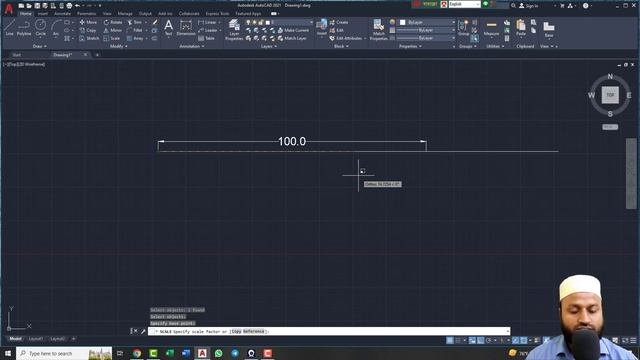640x360 pixels.
Task: Open Chrome from the taskbar
Action: [137, 353]
